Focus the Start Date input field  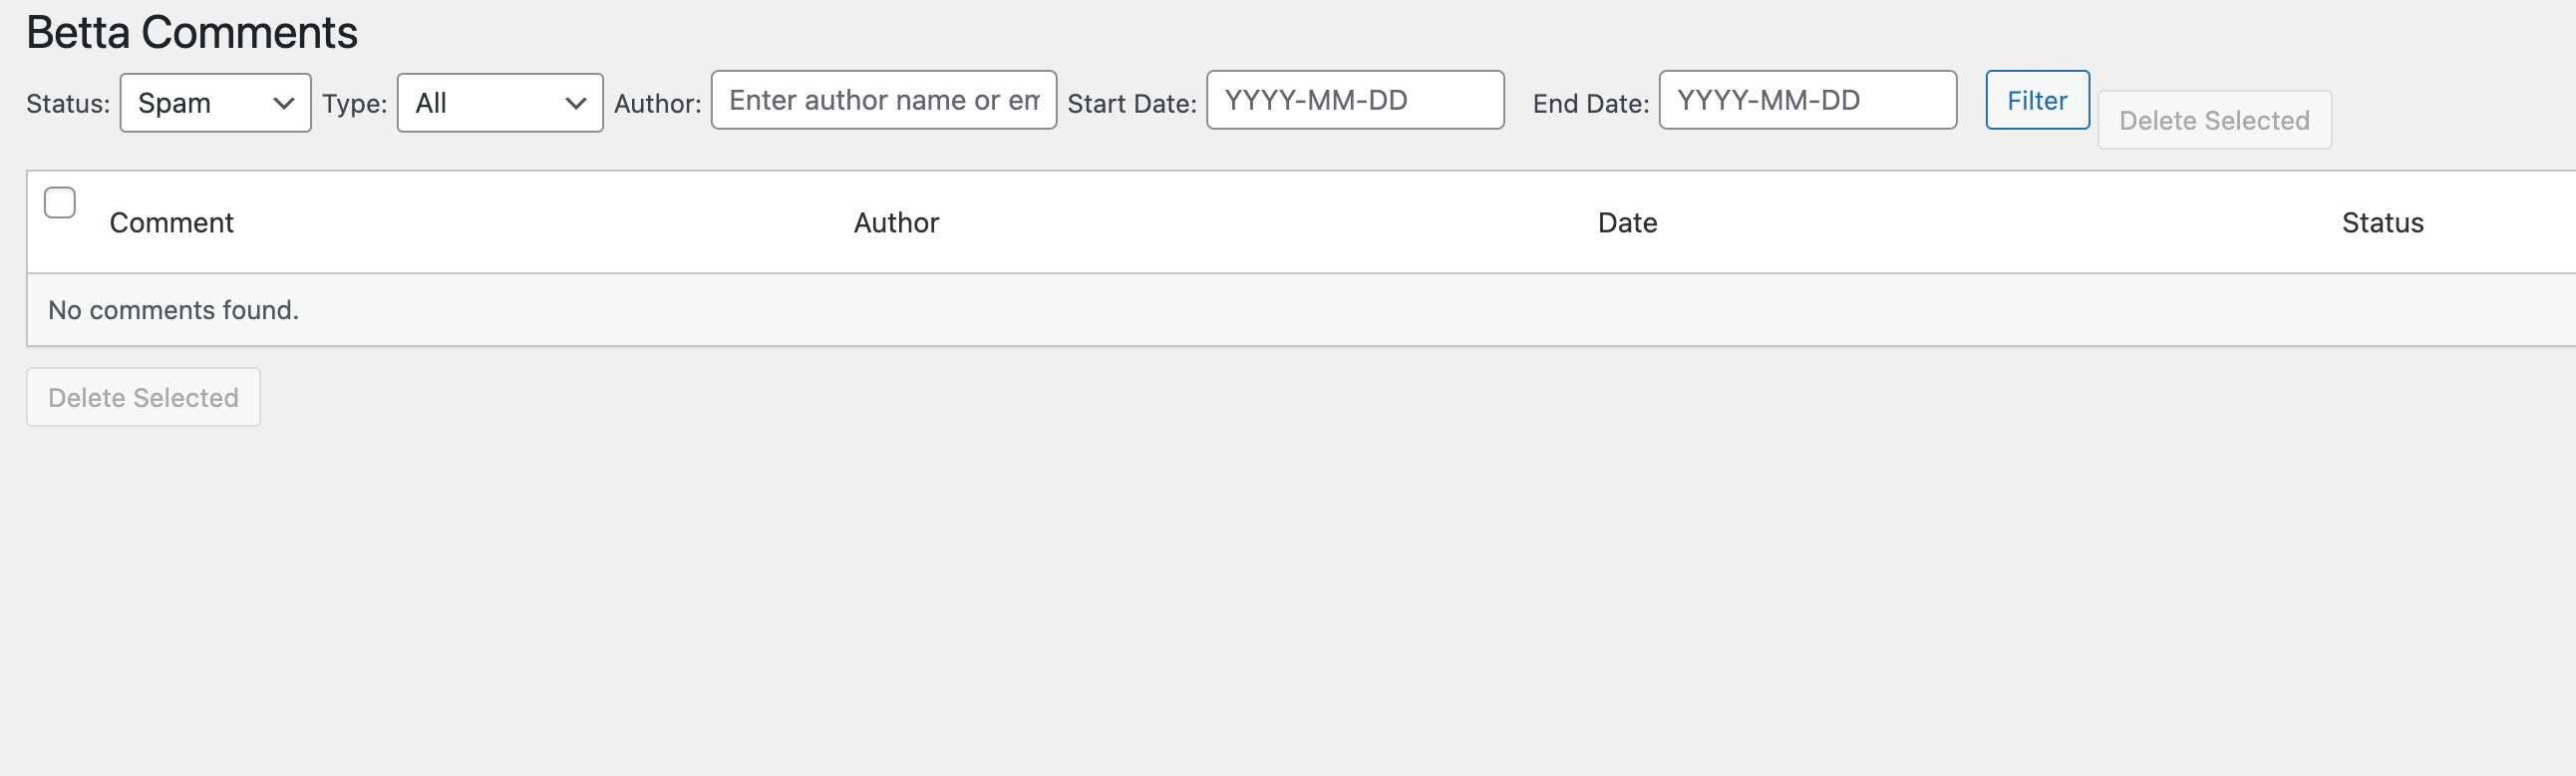[1355, 100]
